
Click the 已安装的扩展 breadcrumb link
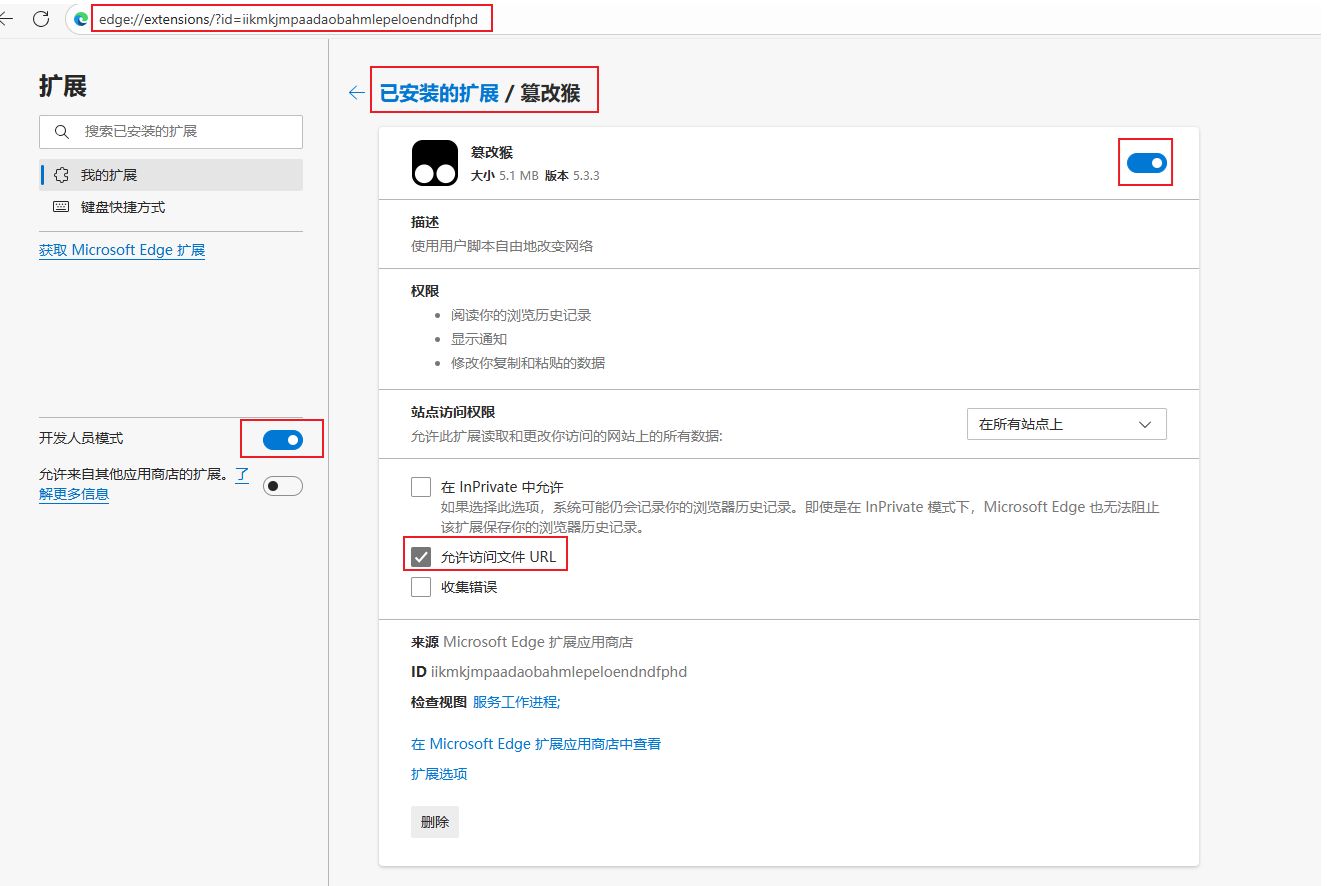click(439, 93)
